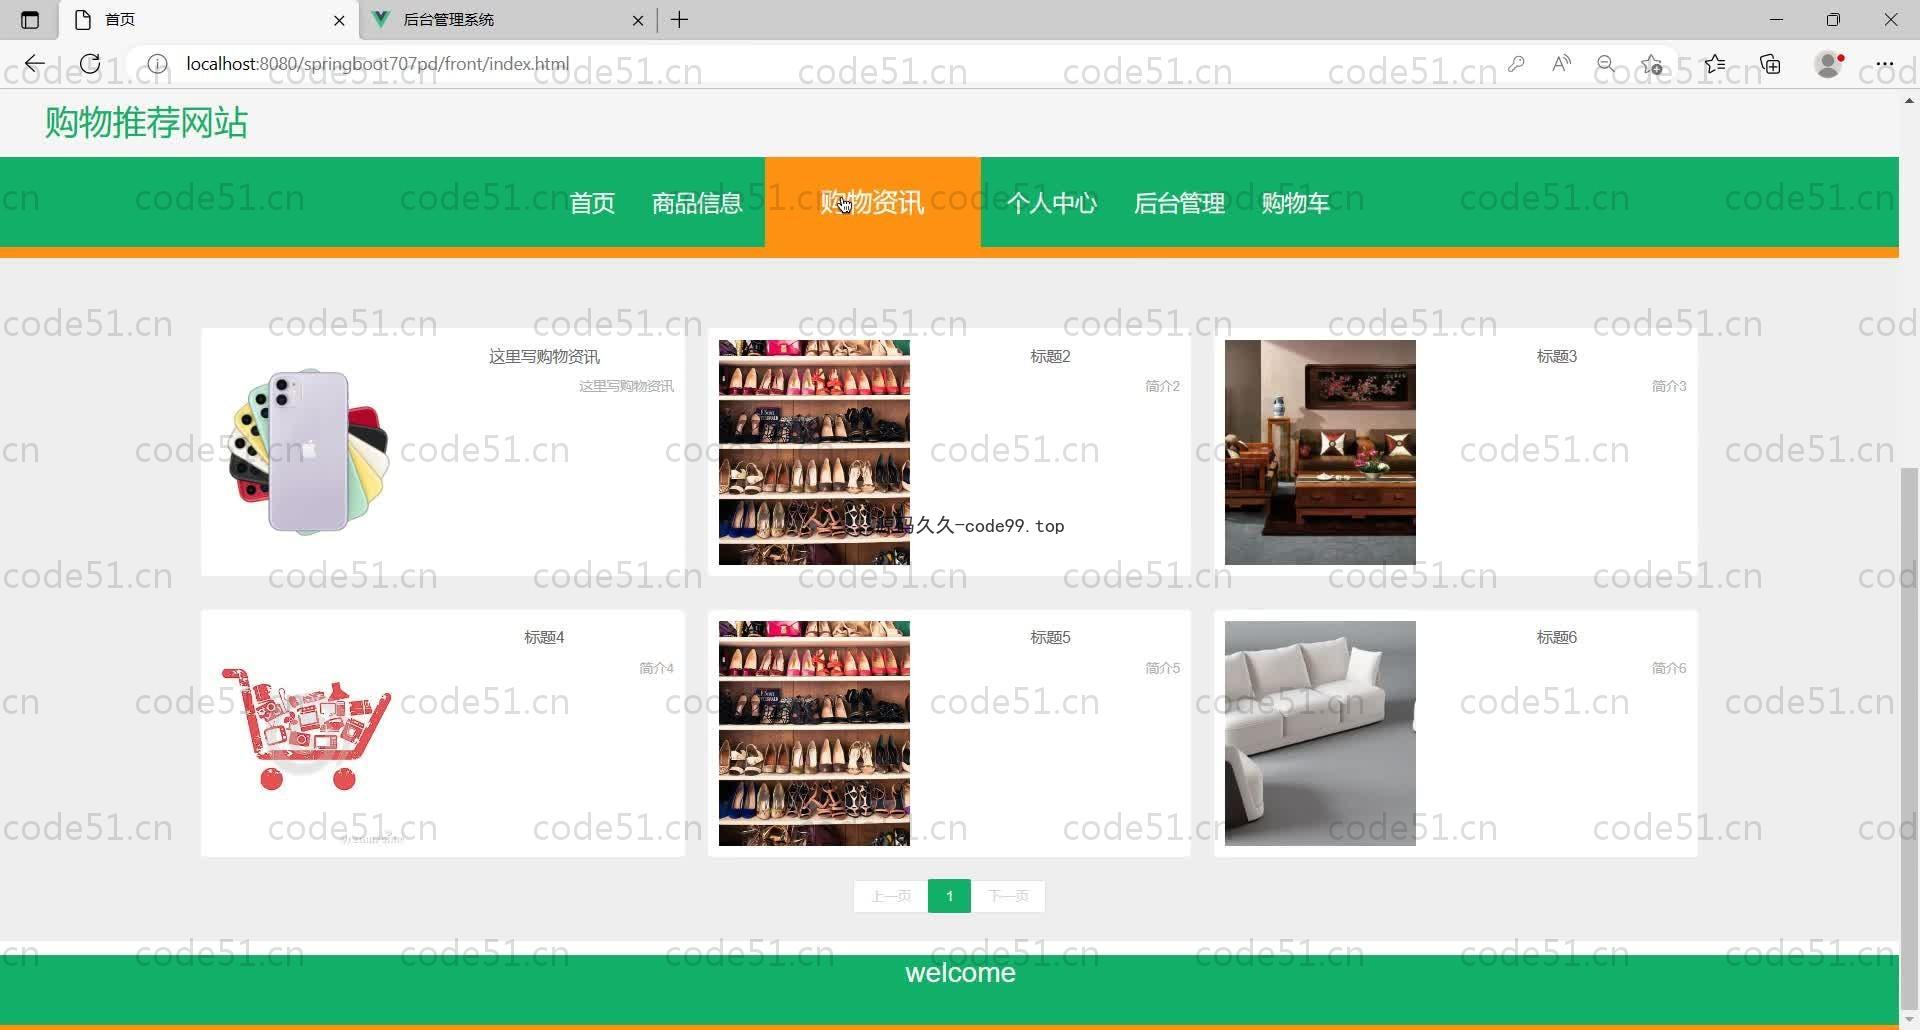1920x1030 pixels.
Task: Click the browser back arrow
Action: click(35, 64)
